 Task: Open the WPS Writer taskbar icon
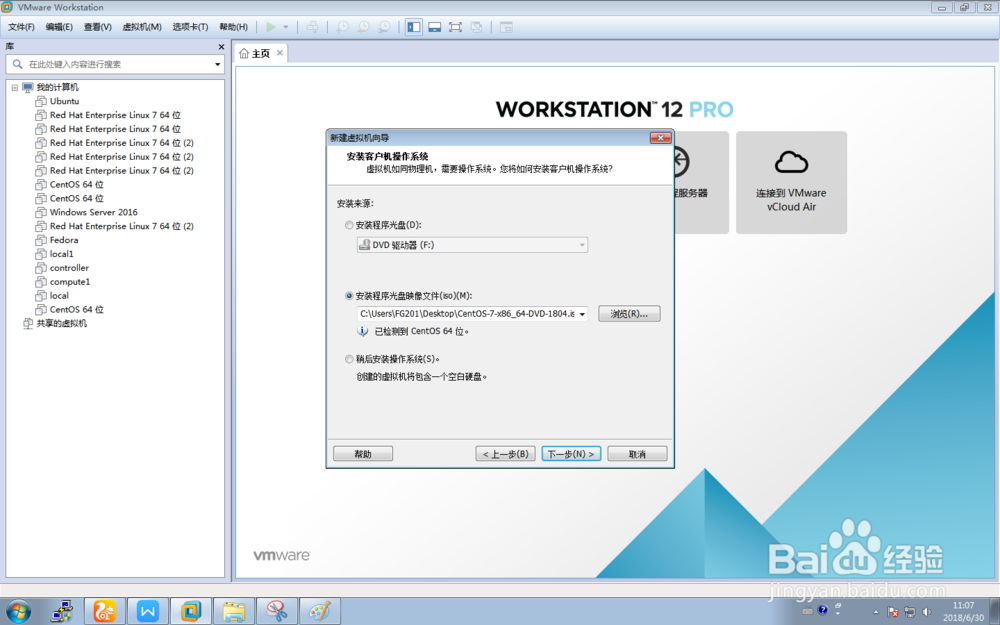(148, 611)
